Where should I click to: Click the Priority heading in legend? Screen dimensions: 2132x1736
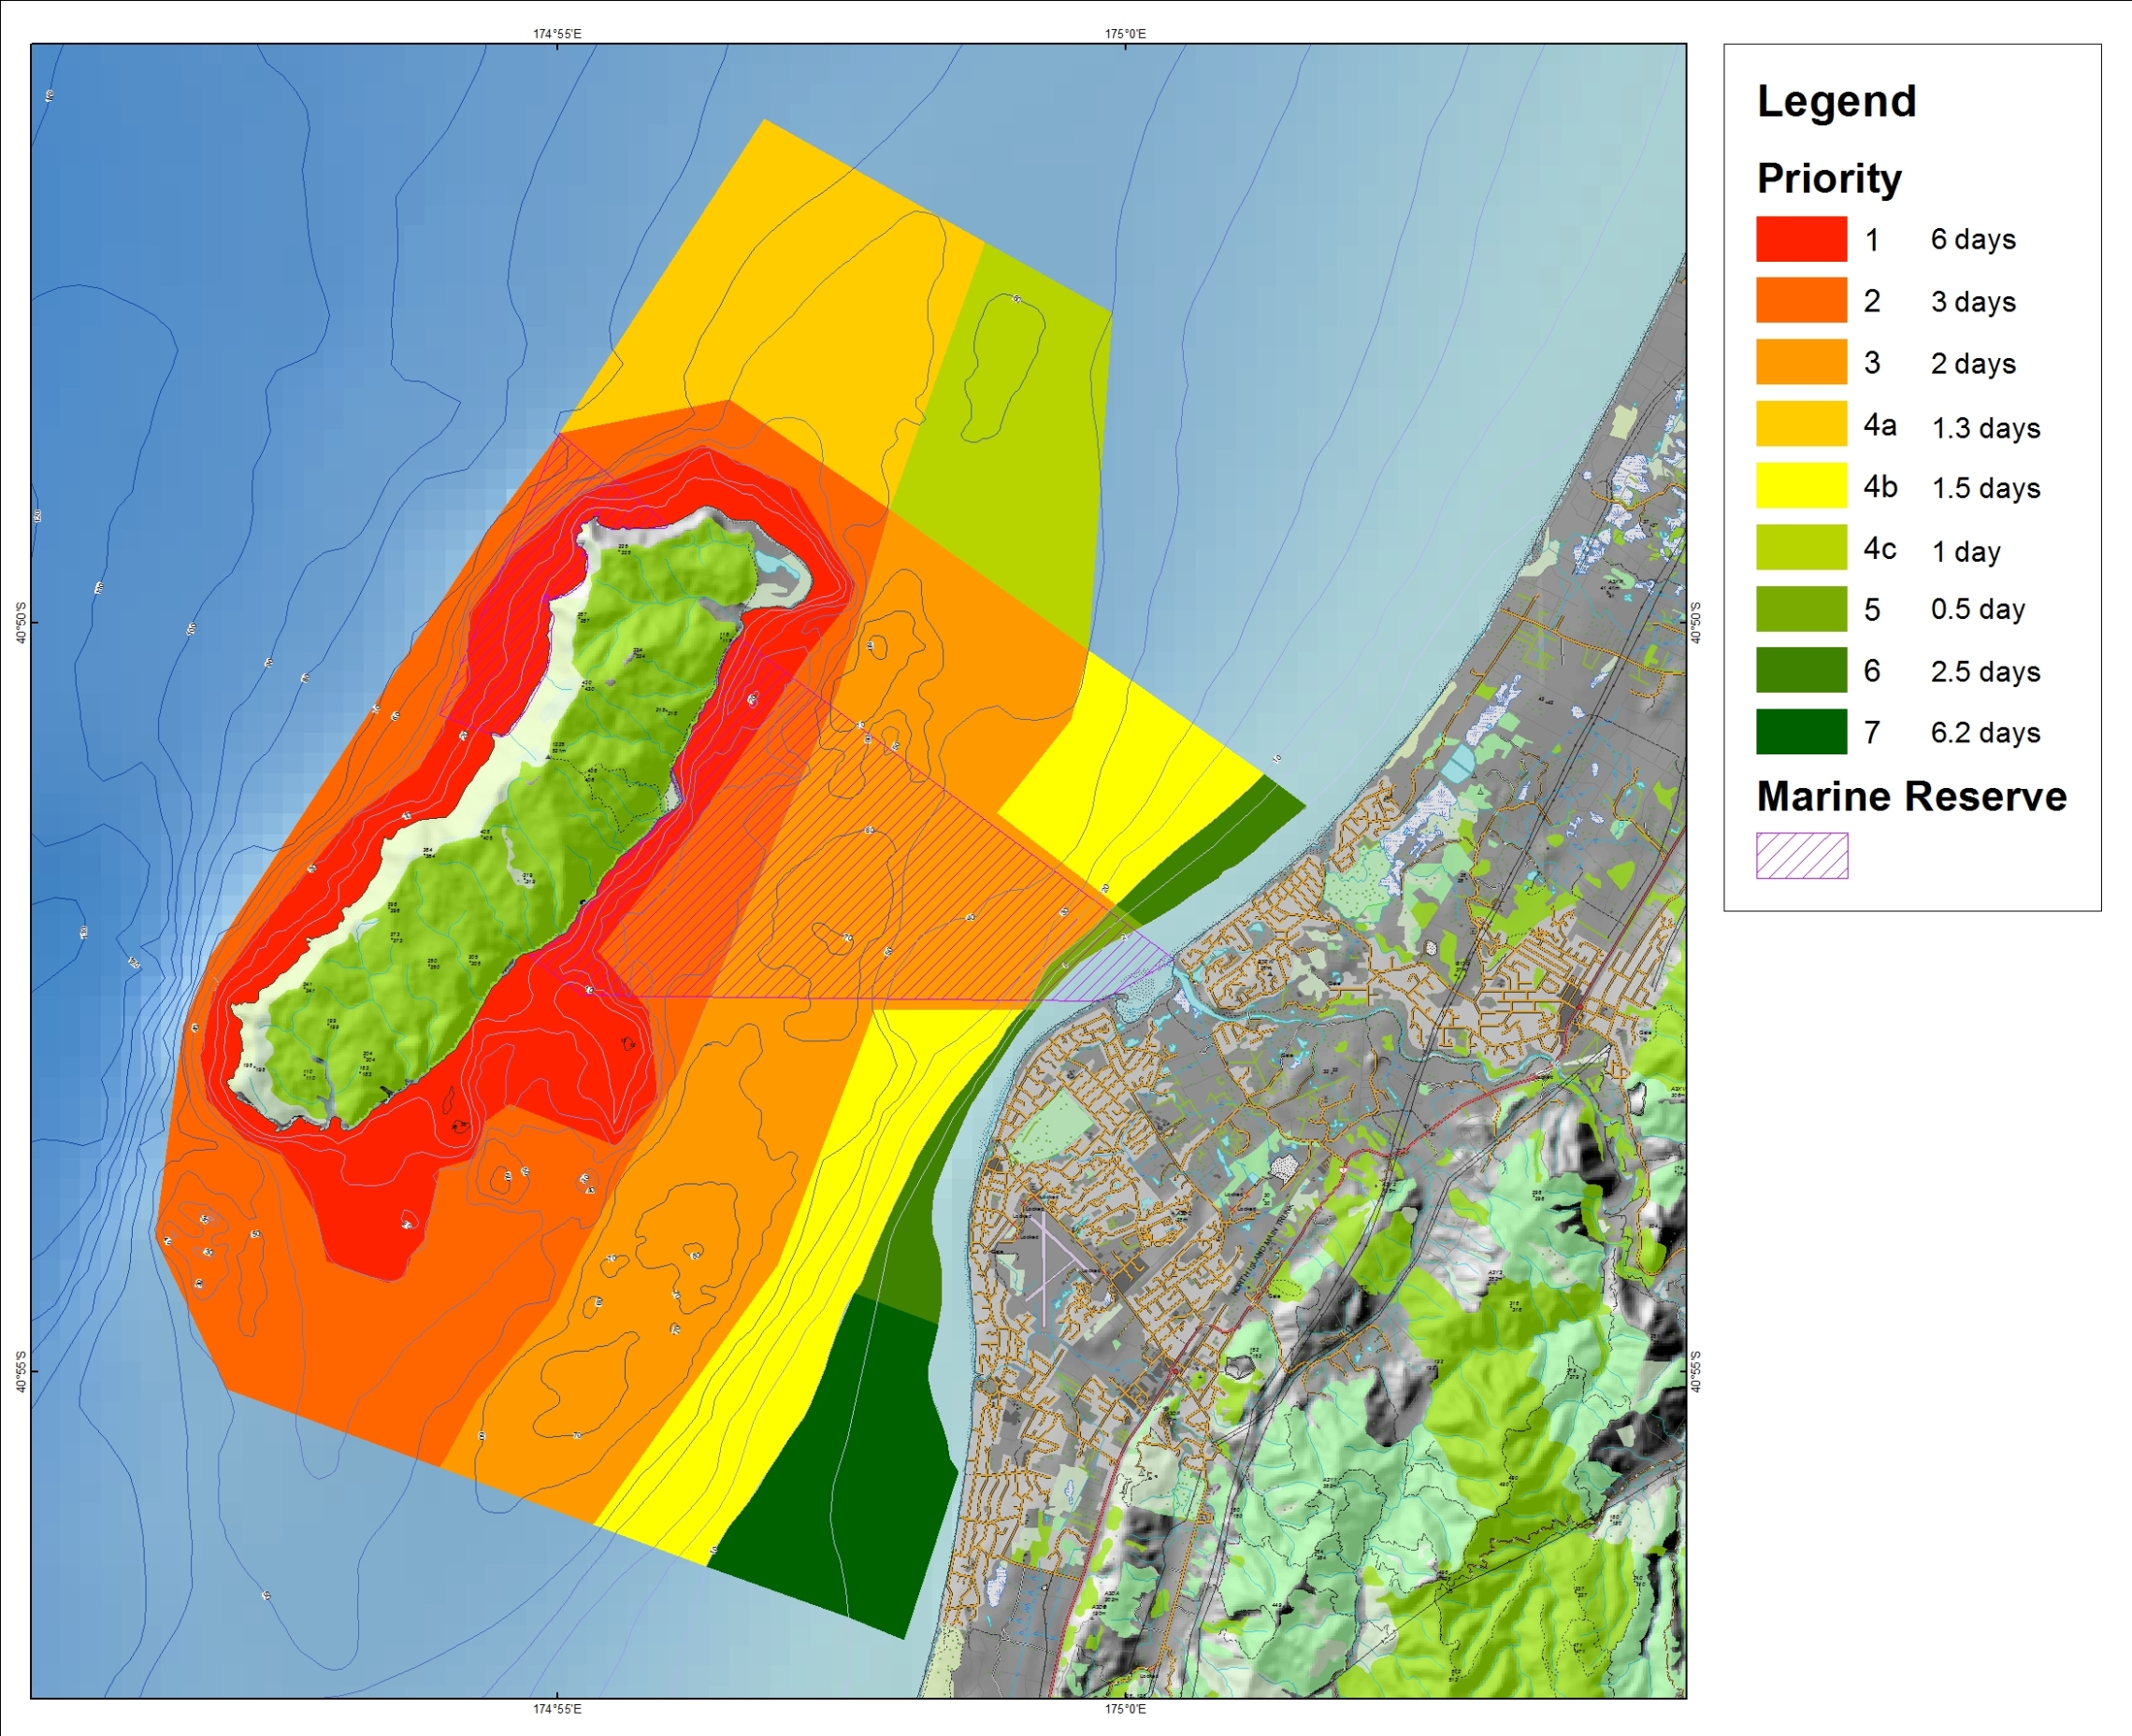tap(1828, 178)
